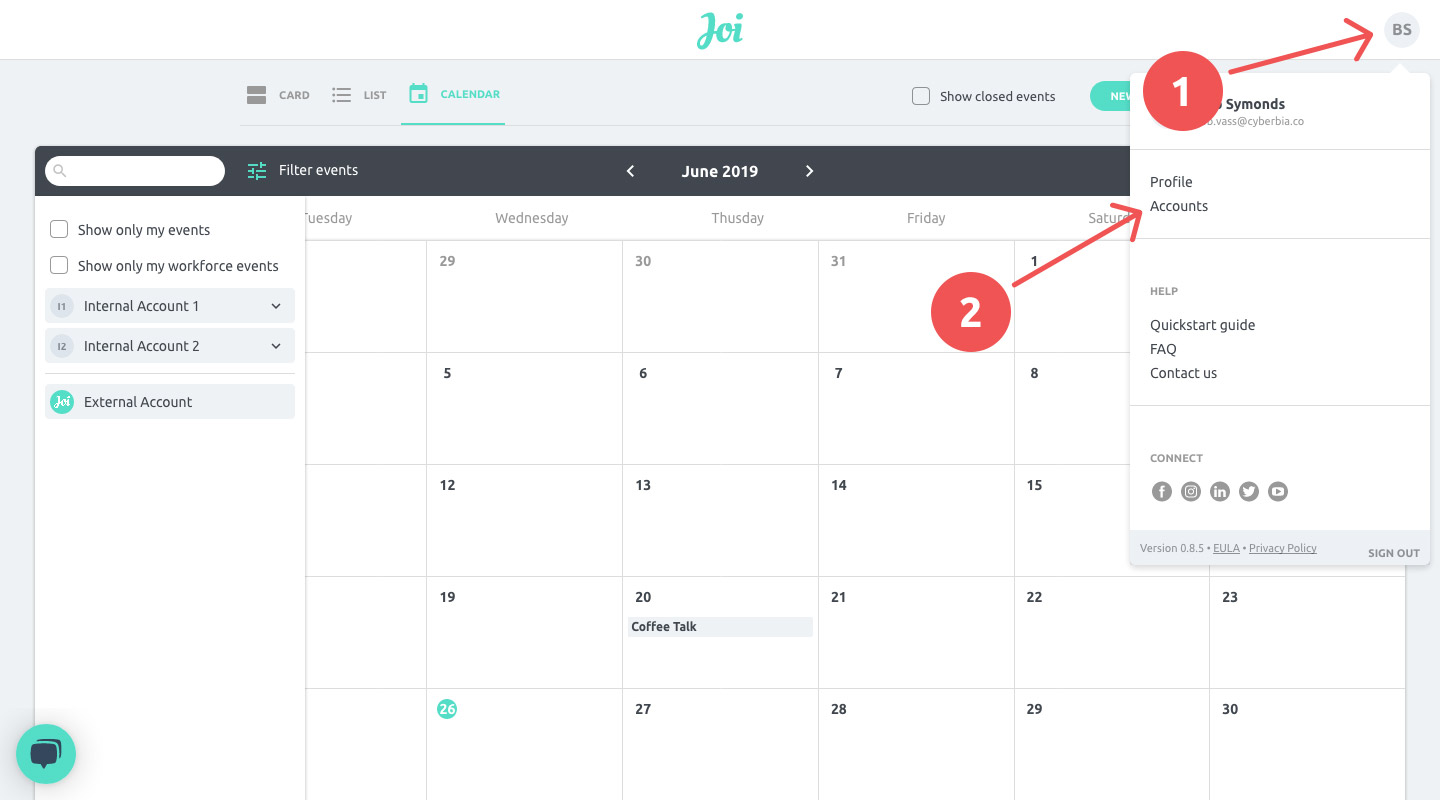Click the event search field
Image resolution: width=1440 pixels, height=800 pixels.
(x=135, y=170)
